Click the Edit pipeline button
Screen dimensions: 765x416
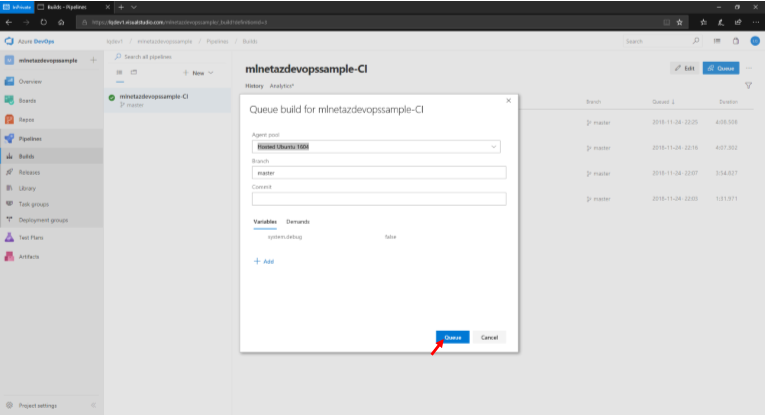684,68
